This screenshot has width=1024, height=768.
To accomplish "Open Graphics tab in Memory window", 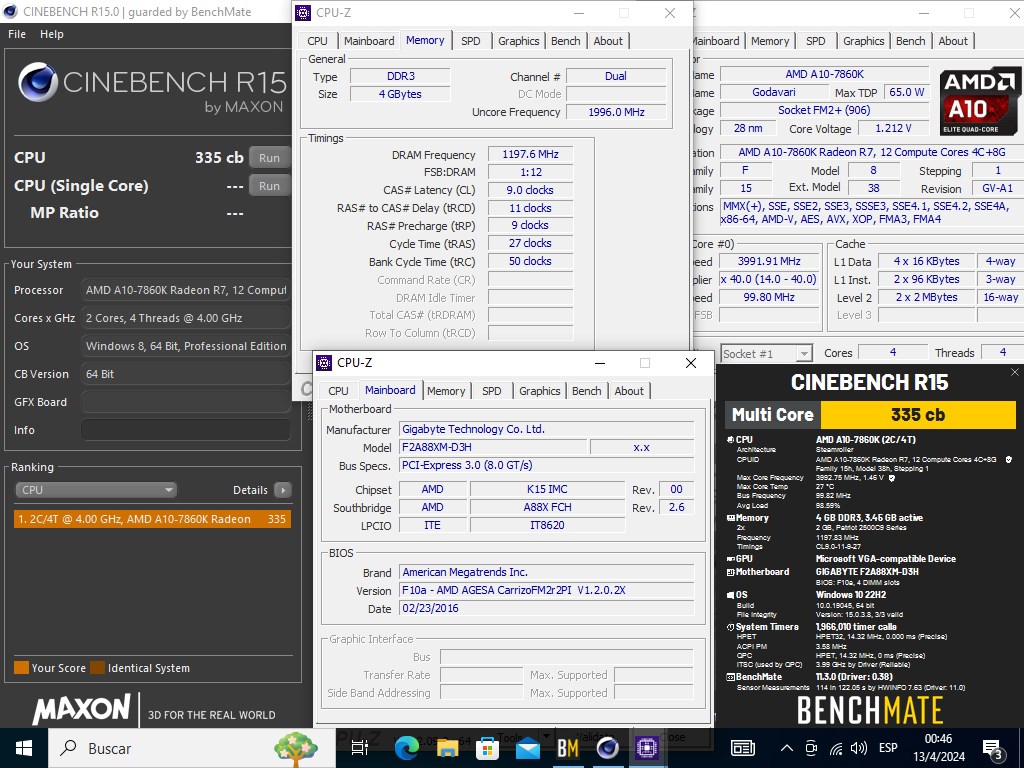I will (x=519, y=40).
